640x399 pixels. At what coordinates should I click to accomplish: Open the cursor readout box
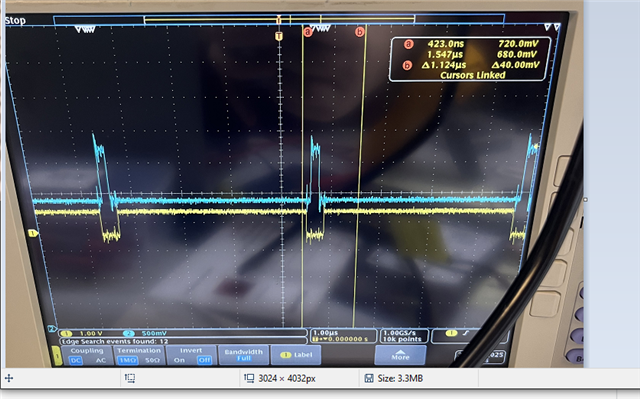470,59
